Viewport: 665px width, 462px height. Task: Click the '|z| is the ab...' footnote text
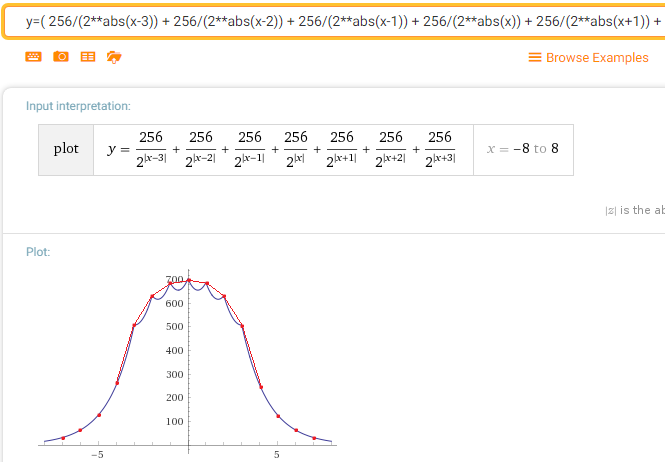(635, 210)
